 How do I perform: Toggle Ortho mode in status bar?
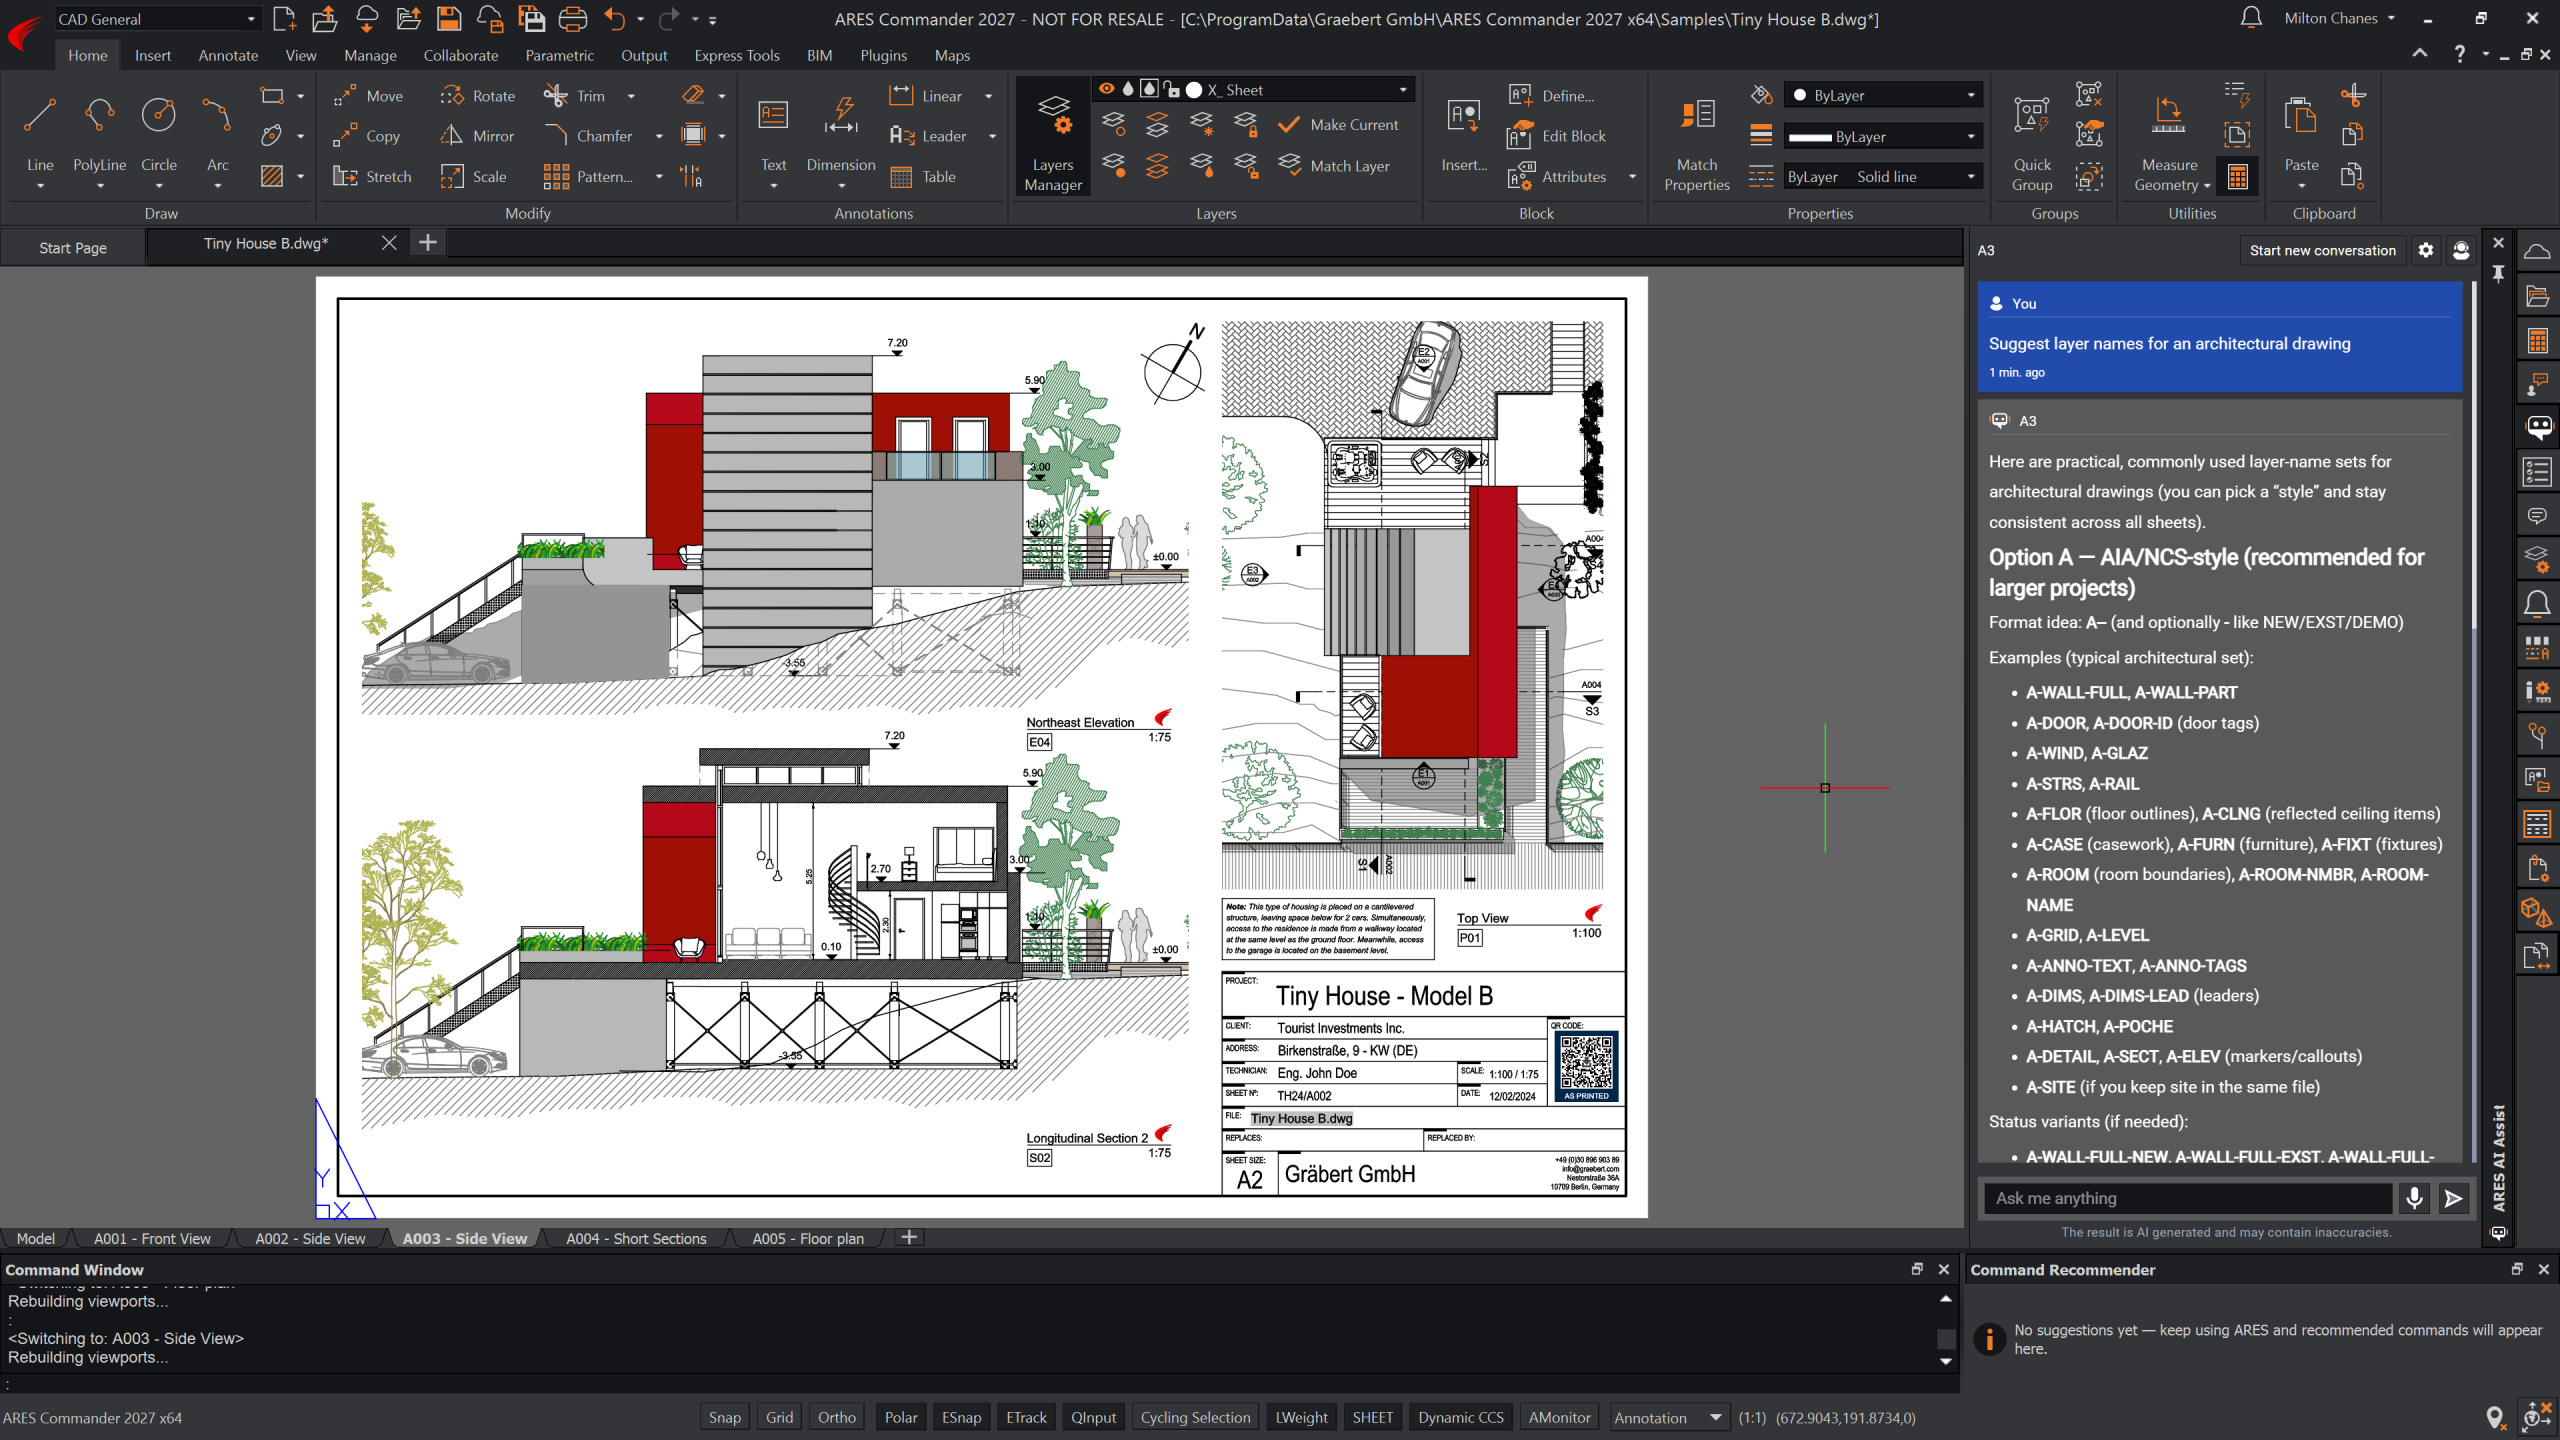[x=836, y=1417]
